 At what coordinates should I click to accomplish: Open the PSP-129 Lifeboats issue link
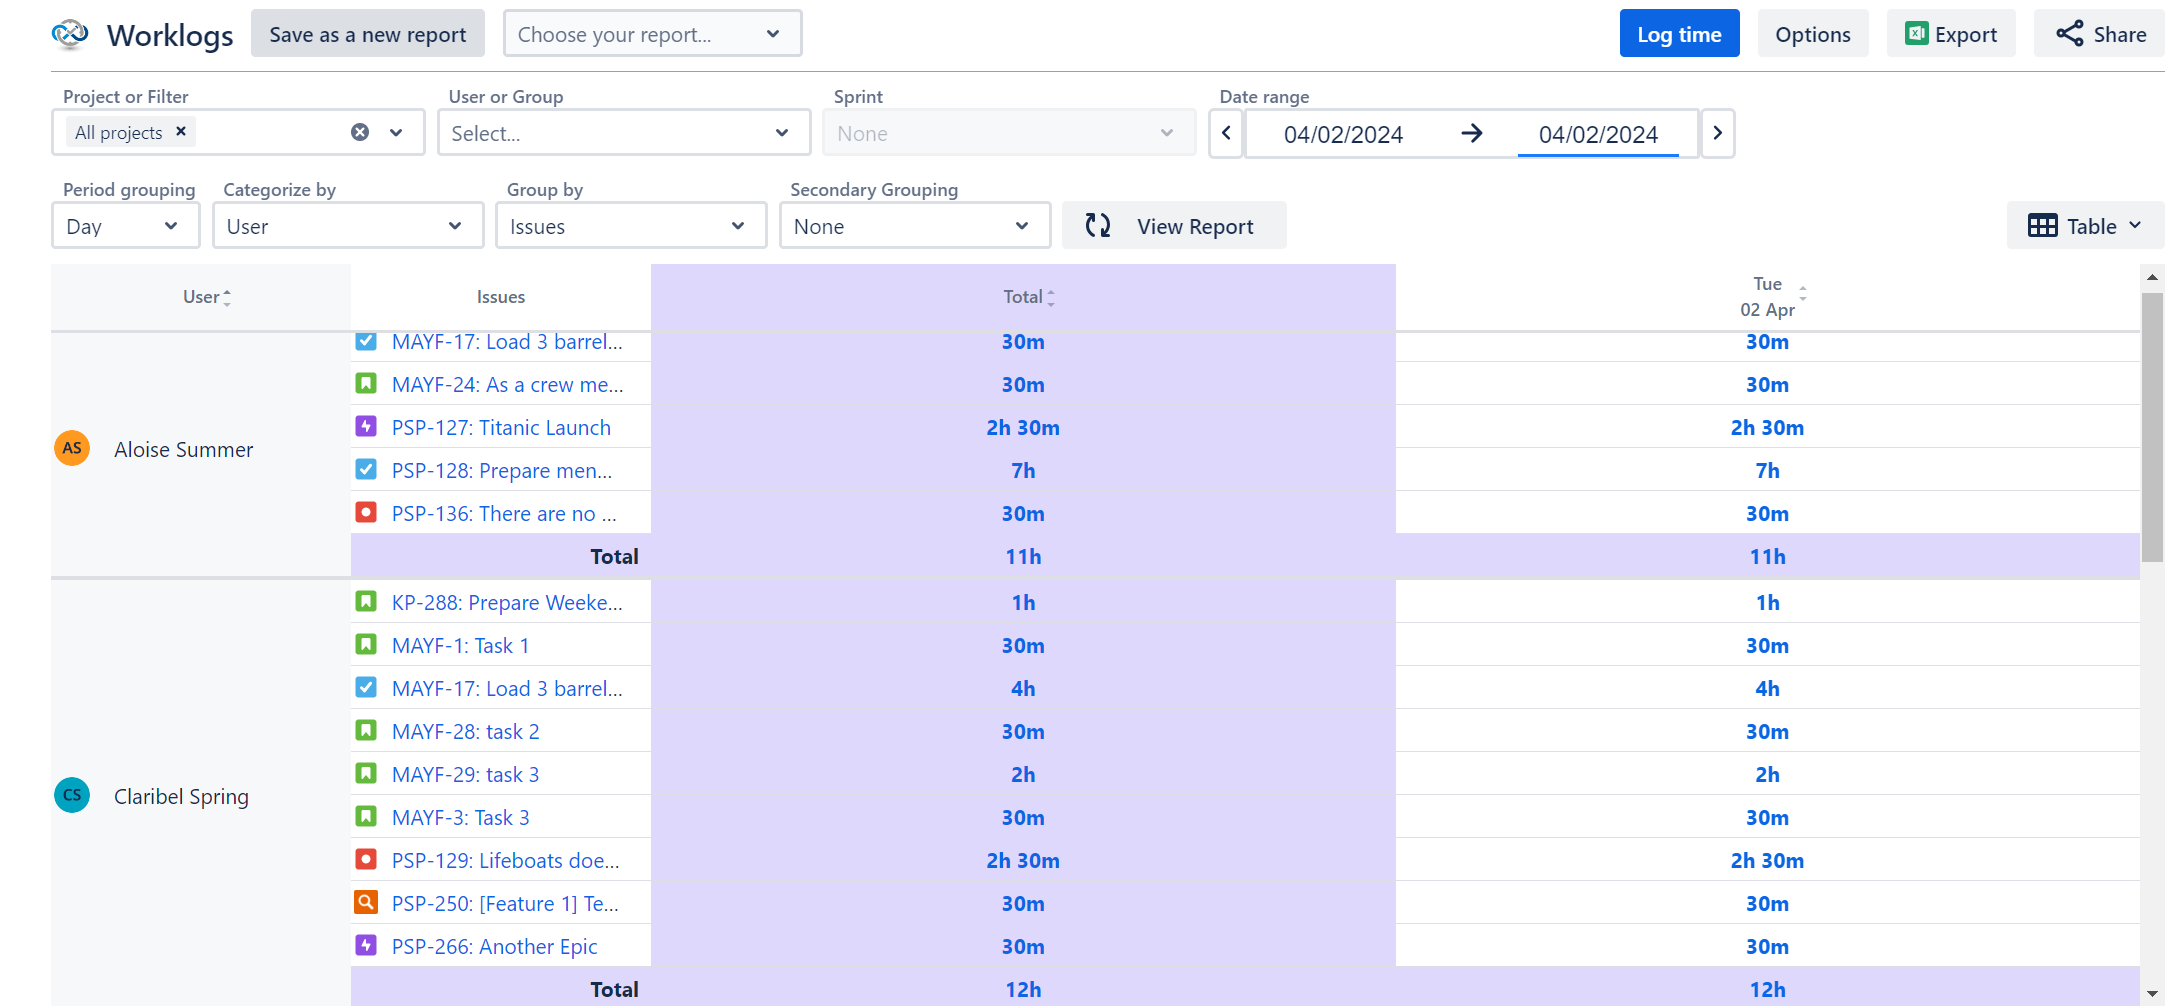(505, 860)
